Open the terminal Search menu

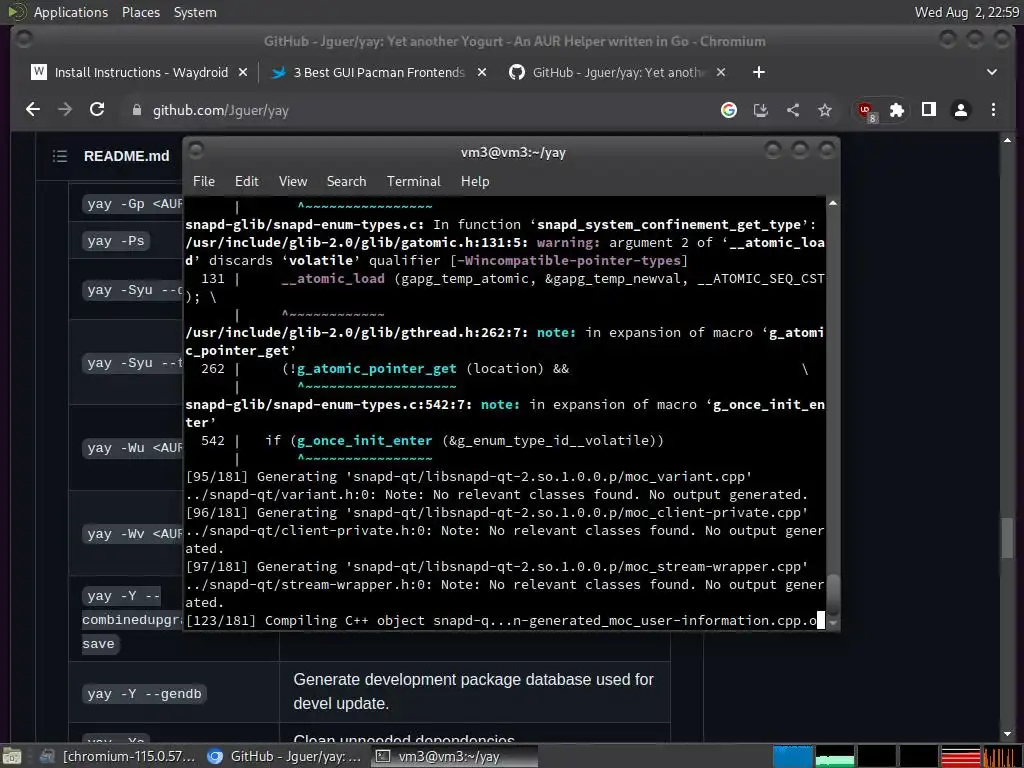coord(346,181)
